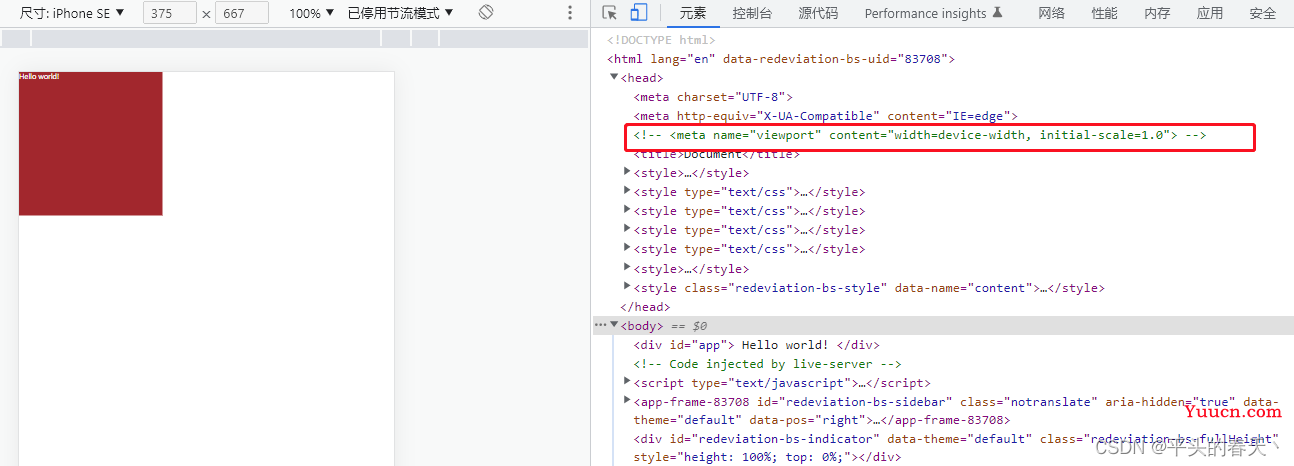Expand the script type text/javascript node

pyautogui.click(x=627, y=382)
